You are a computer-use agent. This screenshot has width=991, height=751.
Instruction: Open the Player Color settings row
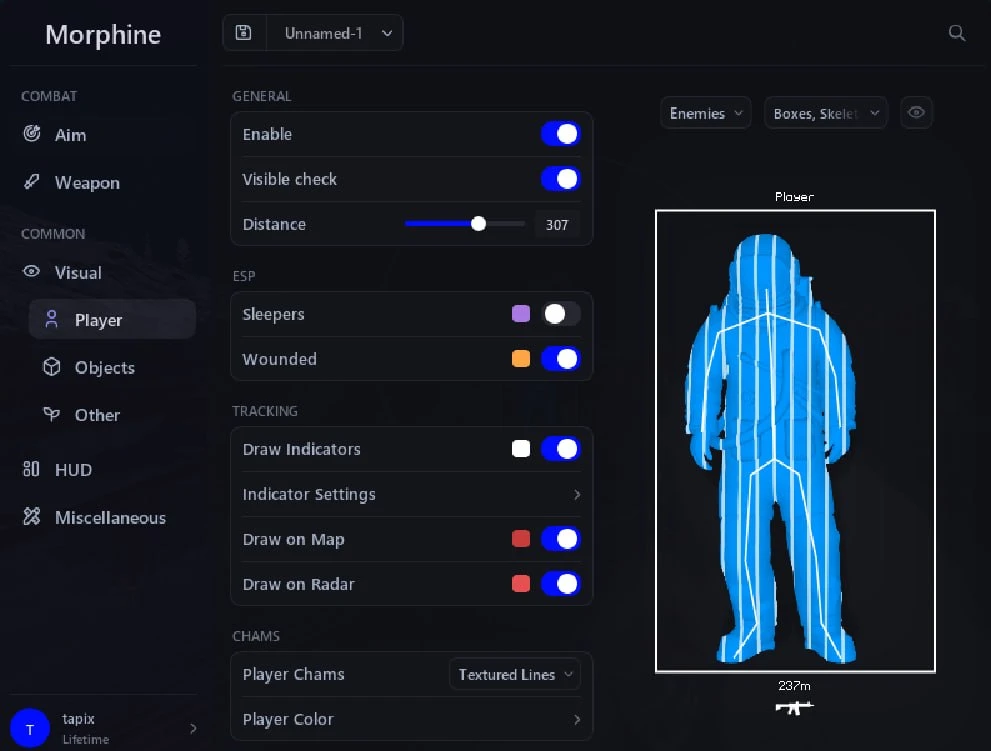point(411,719)
